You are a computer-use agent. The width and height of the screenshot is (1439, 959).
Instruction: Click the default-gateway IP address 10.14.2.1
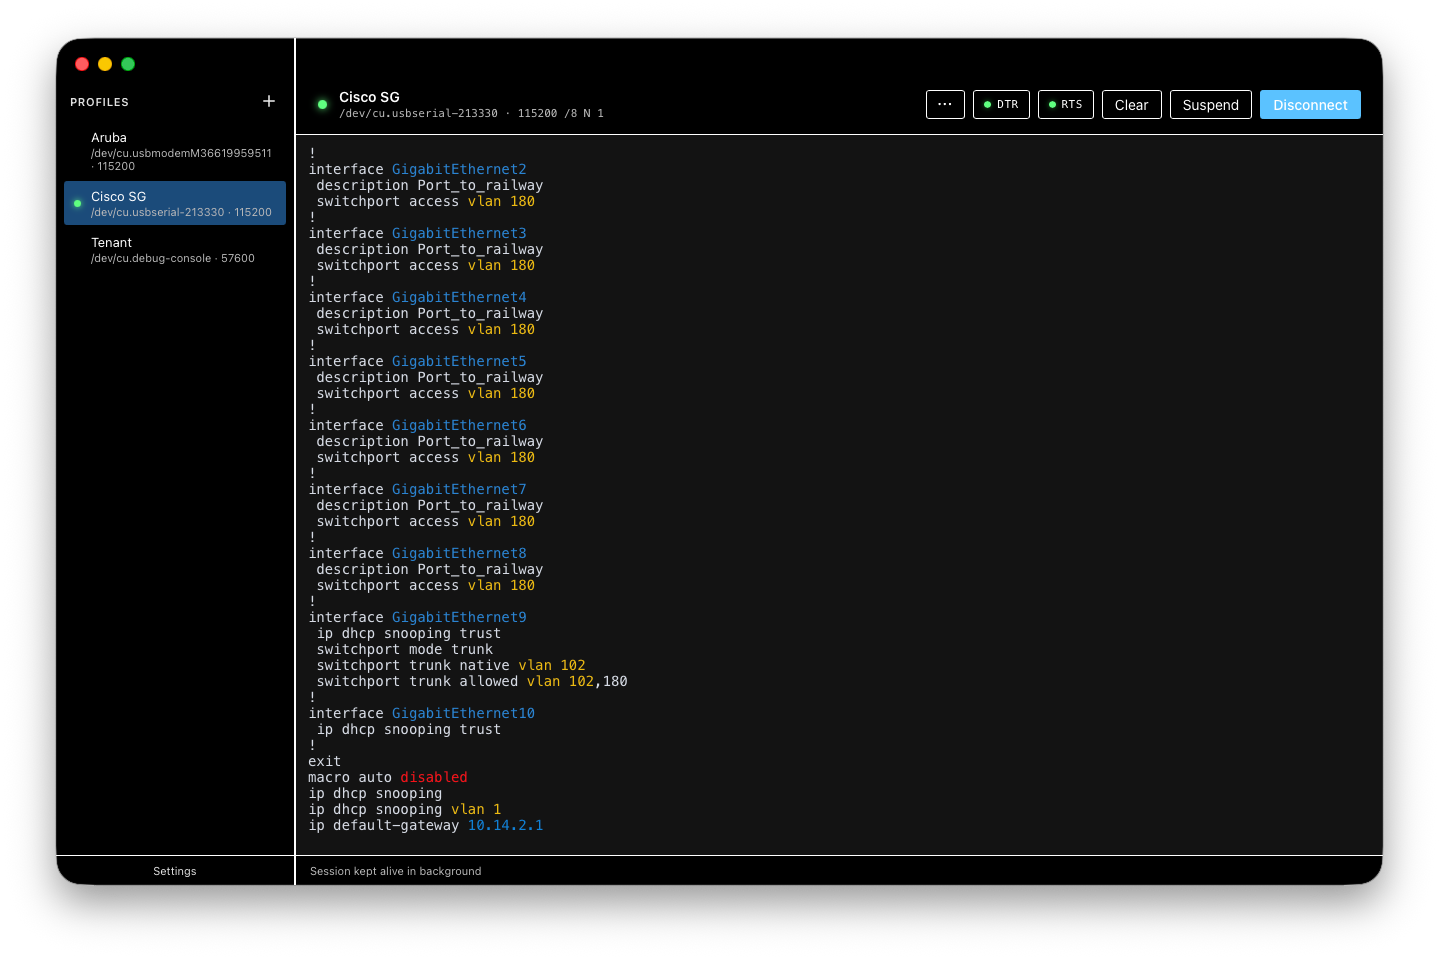[x=505, y=825]
